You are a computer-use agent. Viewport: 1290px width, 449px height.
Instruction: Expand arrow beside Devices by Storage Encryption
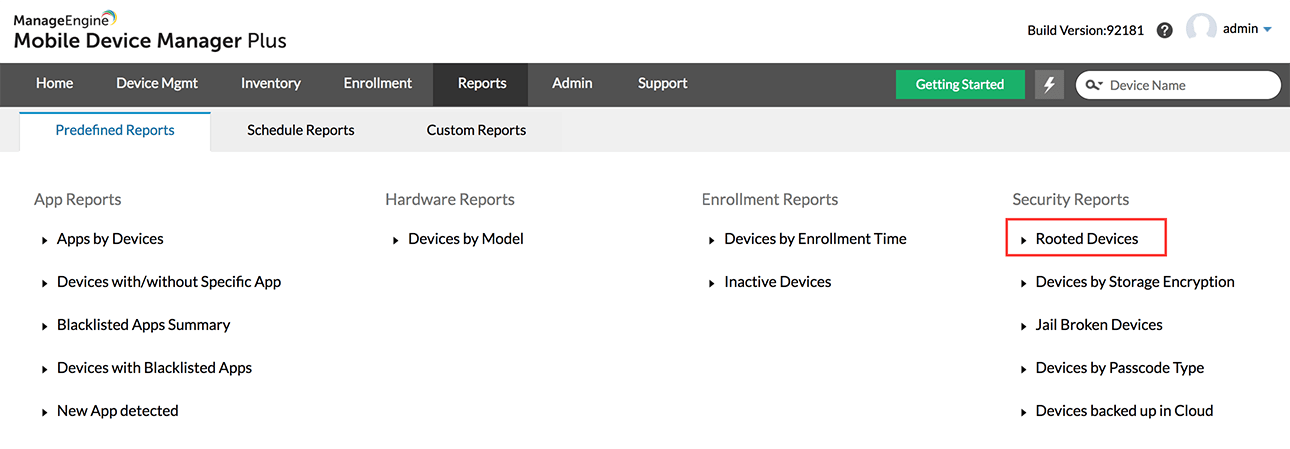tap(1024, 284)
